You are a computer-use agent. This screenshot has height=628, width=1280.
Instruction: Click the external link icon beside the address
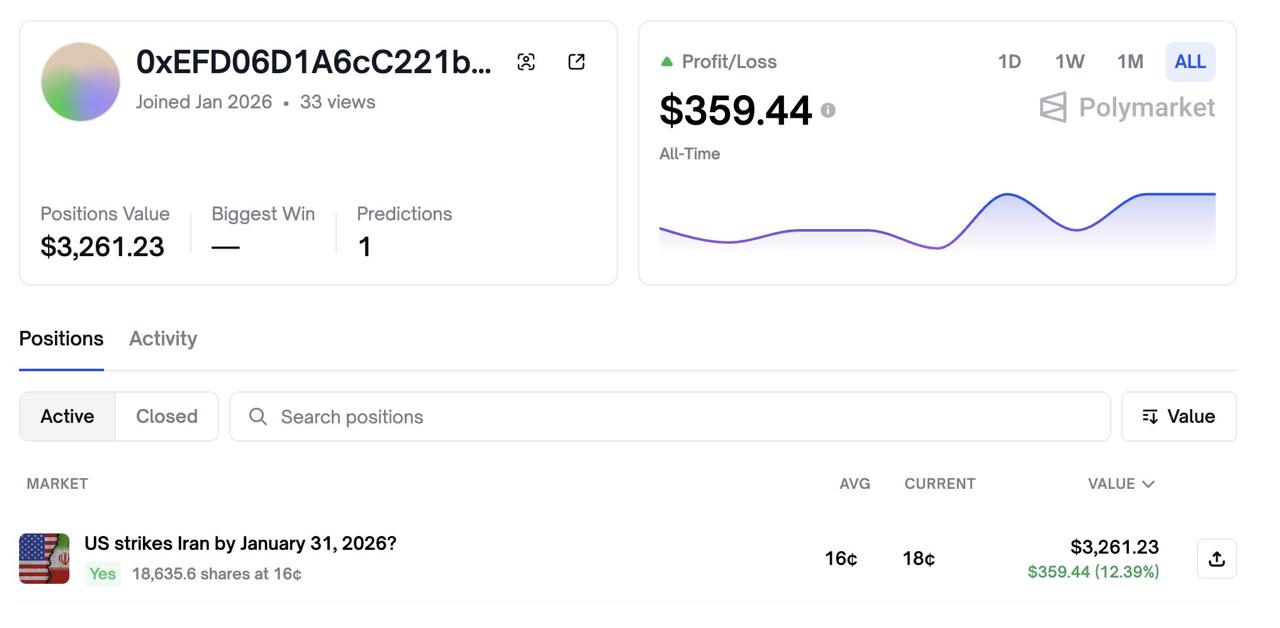pyautogui.click(x=576, y=62)
